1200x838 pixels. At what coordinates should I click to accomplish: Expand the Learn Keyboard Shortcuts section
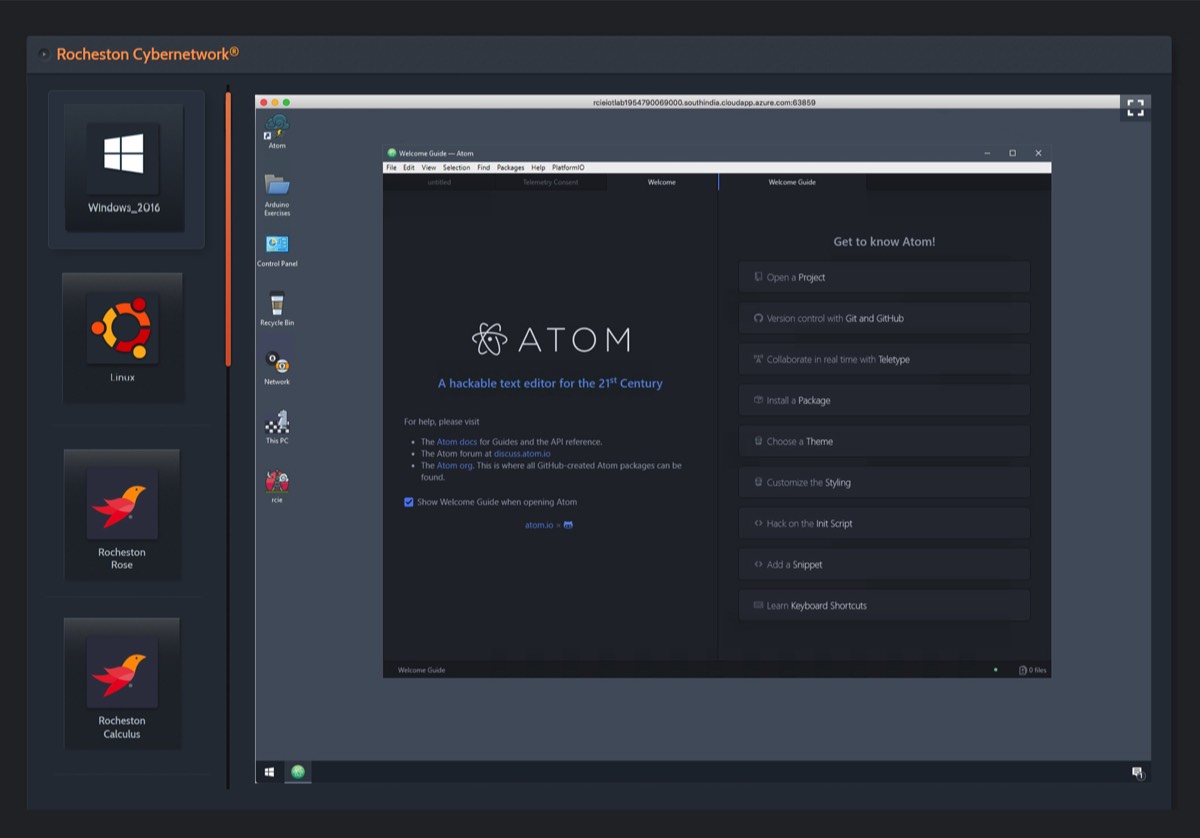(x=884, y=605)
